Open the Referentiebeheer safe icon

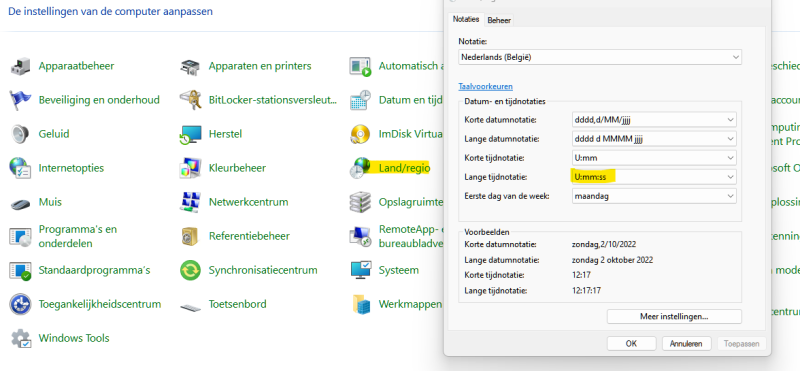tap(190, 236)
